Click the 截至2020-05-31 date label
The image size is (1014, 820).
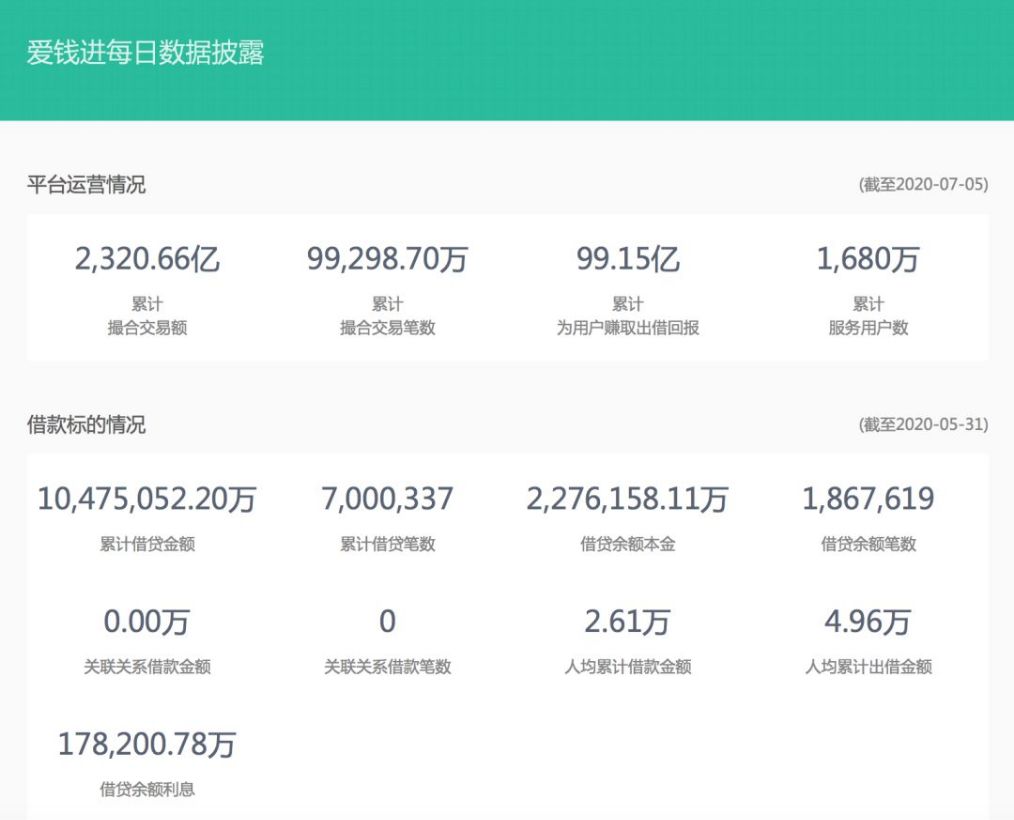click(923, 425)
